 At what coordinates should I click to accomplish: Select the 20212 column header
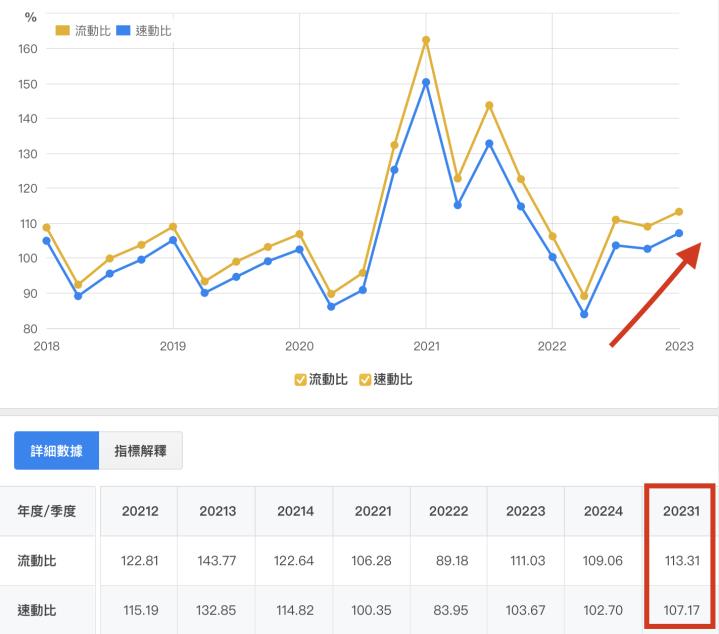[x=139, y=511]
